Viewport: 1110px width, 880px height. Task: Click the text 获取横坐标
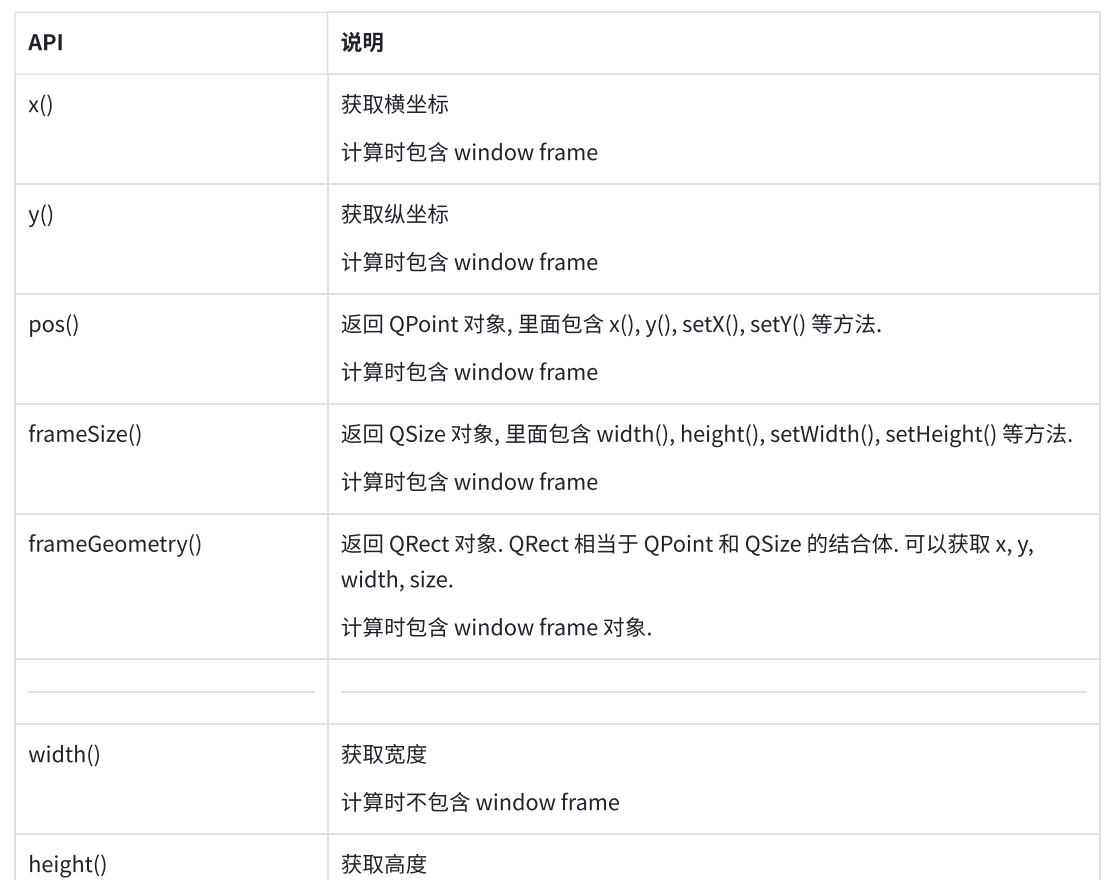pos(395,105)
